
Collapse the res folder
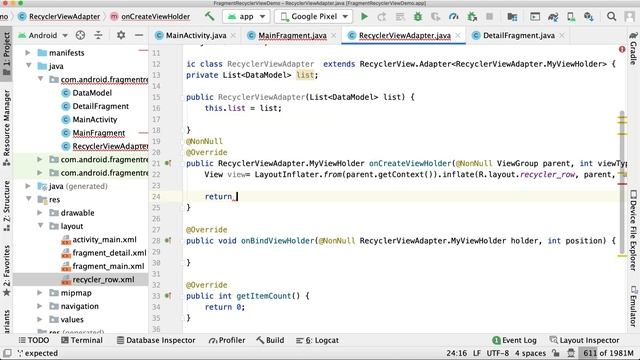(x=29, y=199)
